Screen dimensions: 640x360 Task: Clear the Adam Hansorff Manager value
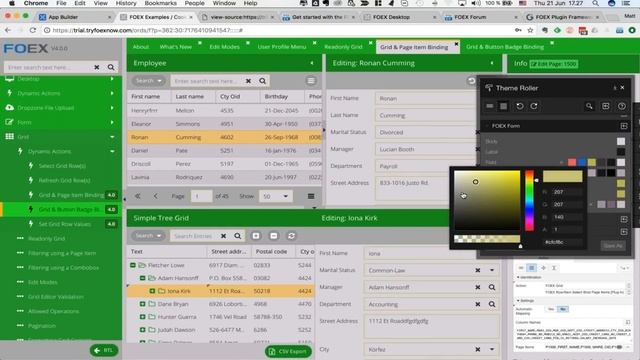(x=478, y=287)
